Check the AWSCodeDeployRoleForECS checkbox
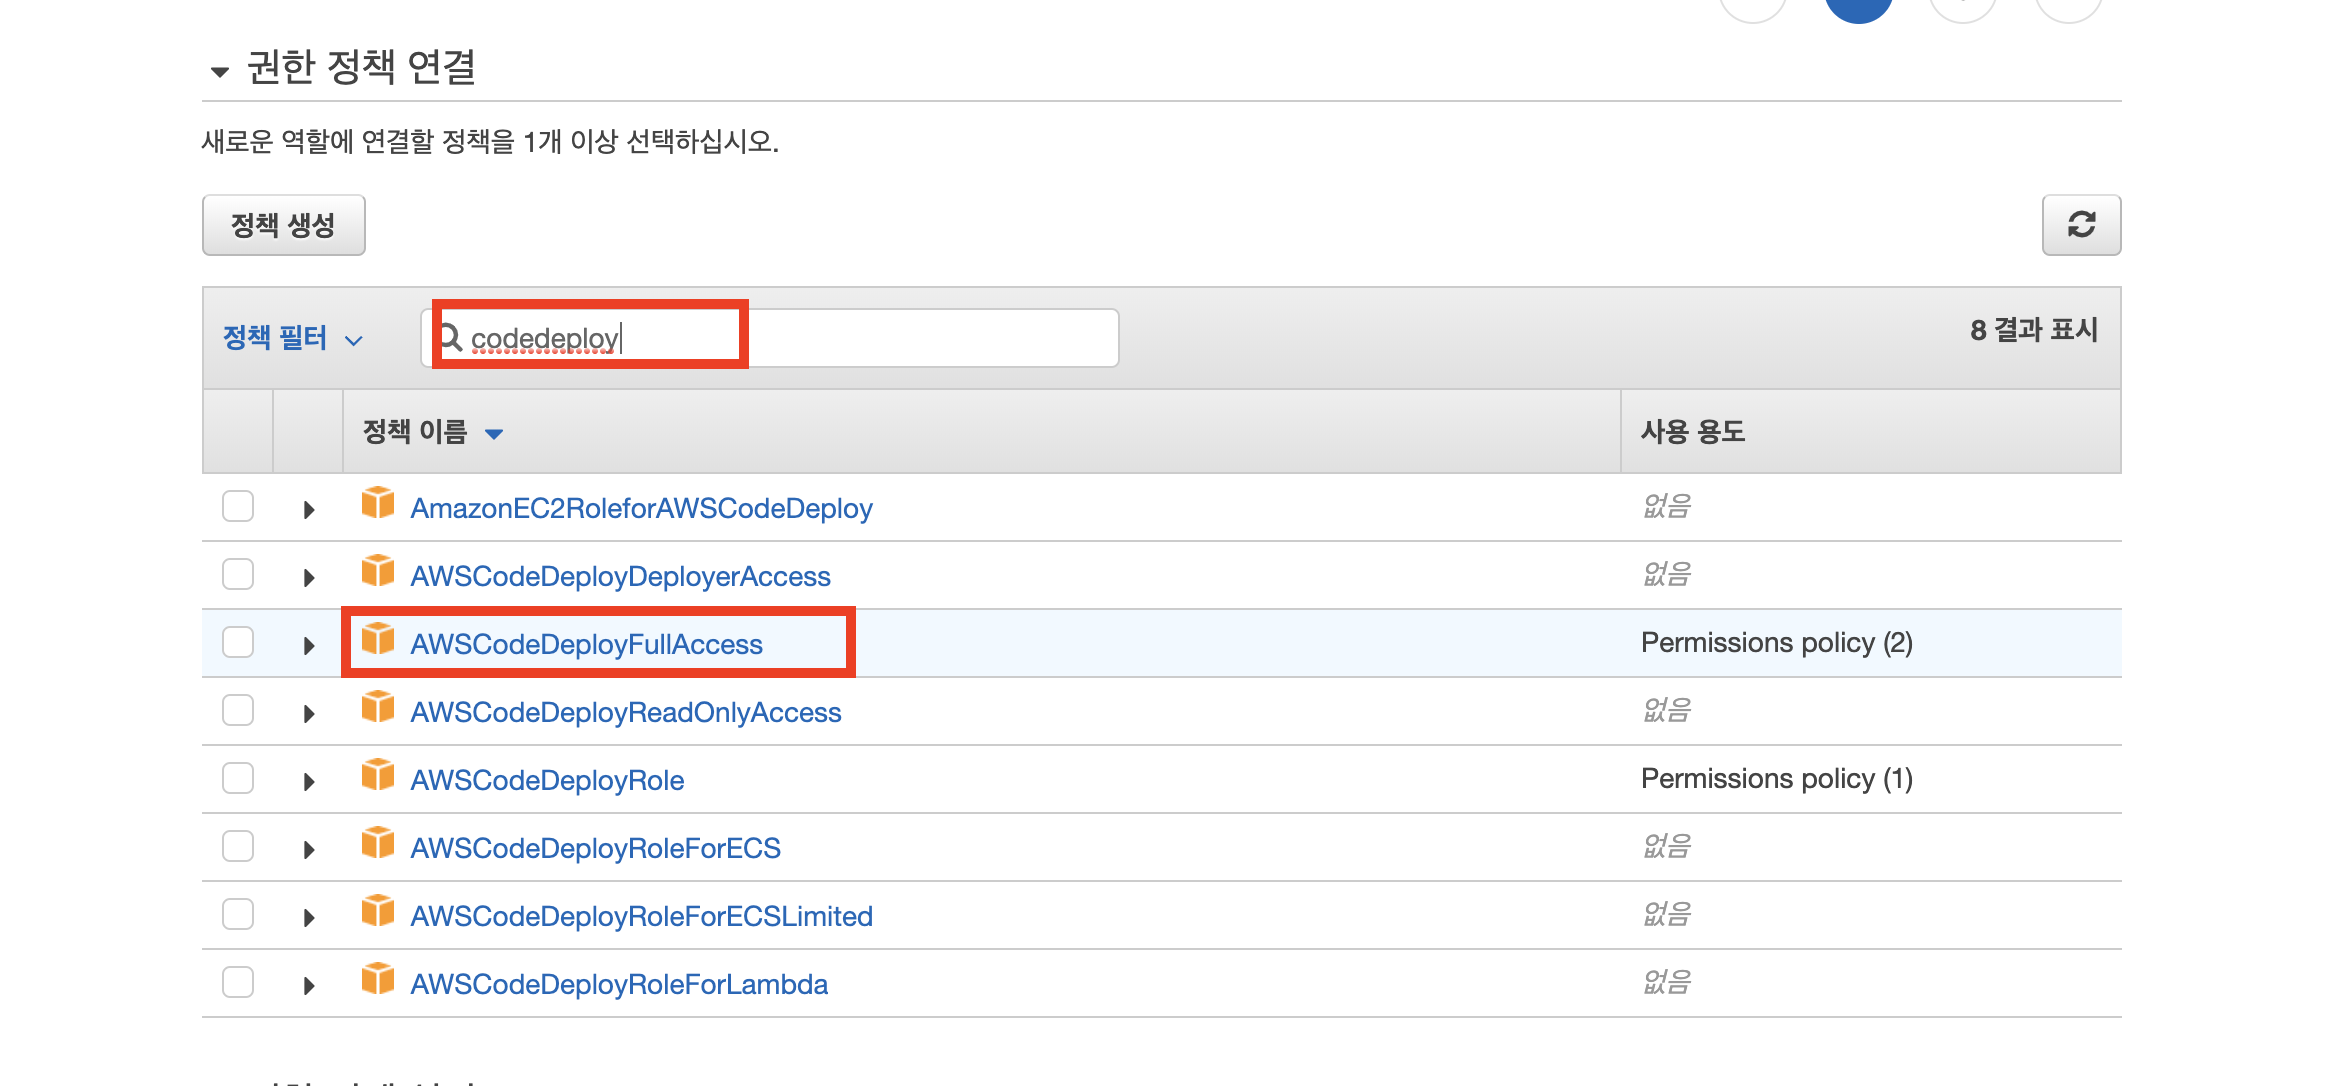The height and width of the screenshot is (1086, 2340). pos(238,846)
